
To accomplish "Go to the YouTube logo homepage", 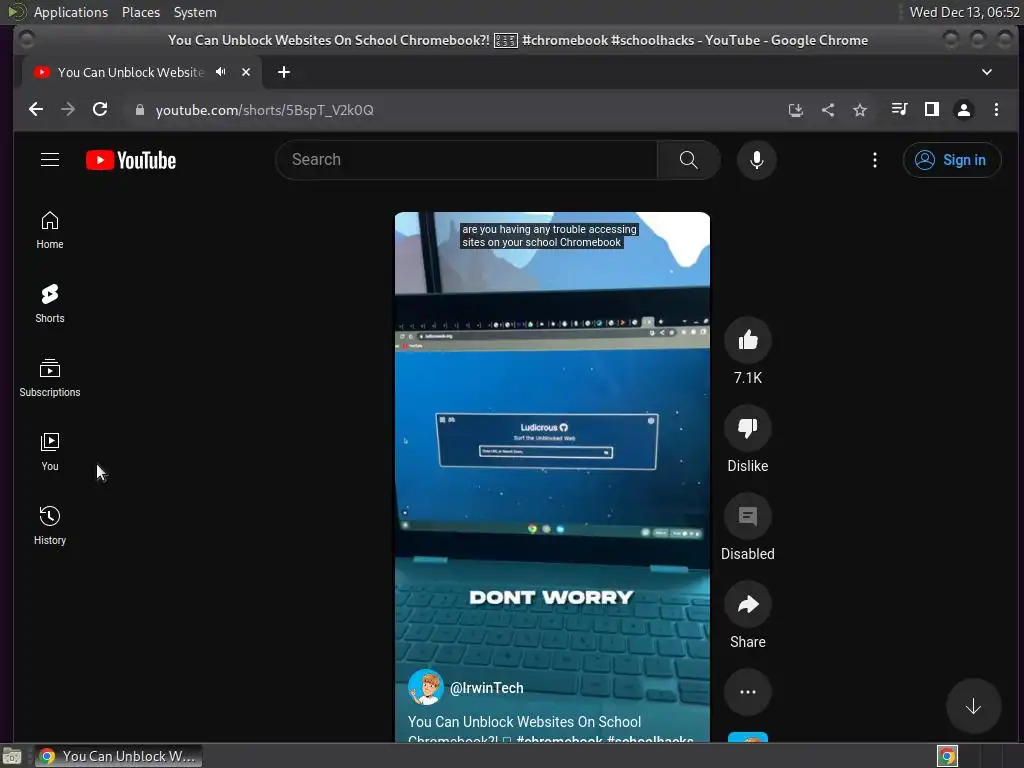I will point(131,160).
